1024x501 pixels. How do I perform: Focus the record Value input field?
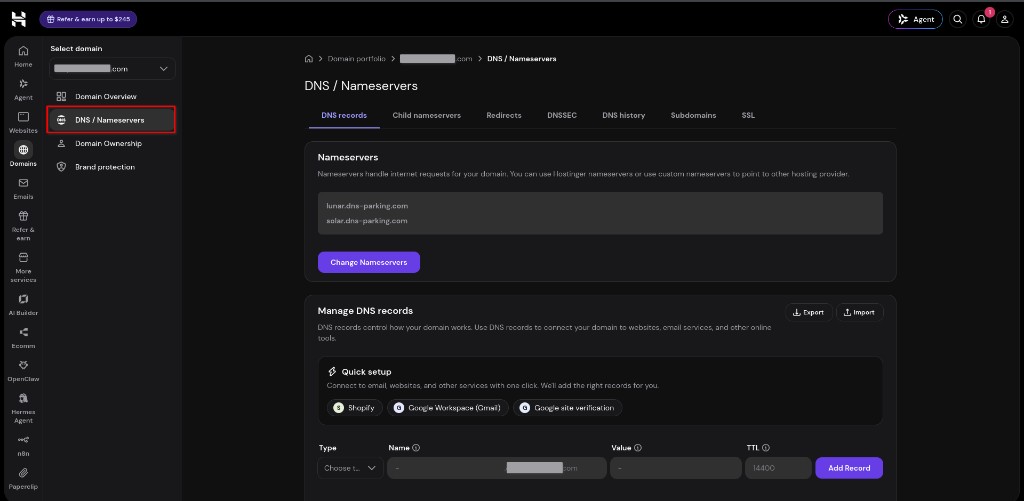(676, 468)
